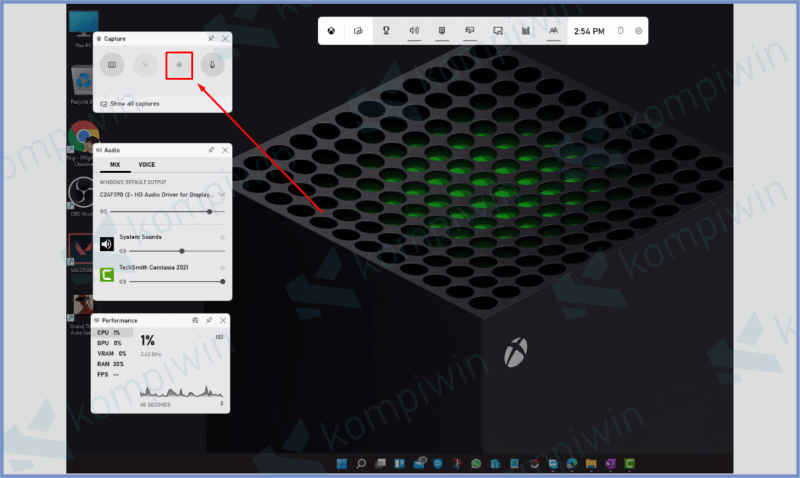This screenshot has height=478, width=800.
Task: Favorite System Sounds with the star
Action: click(x=222, y=237)
